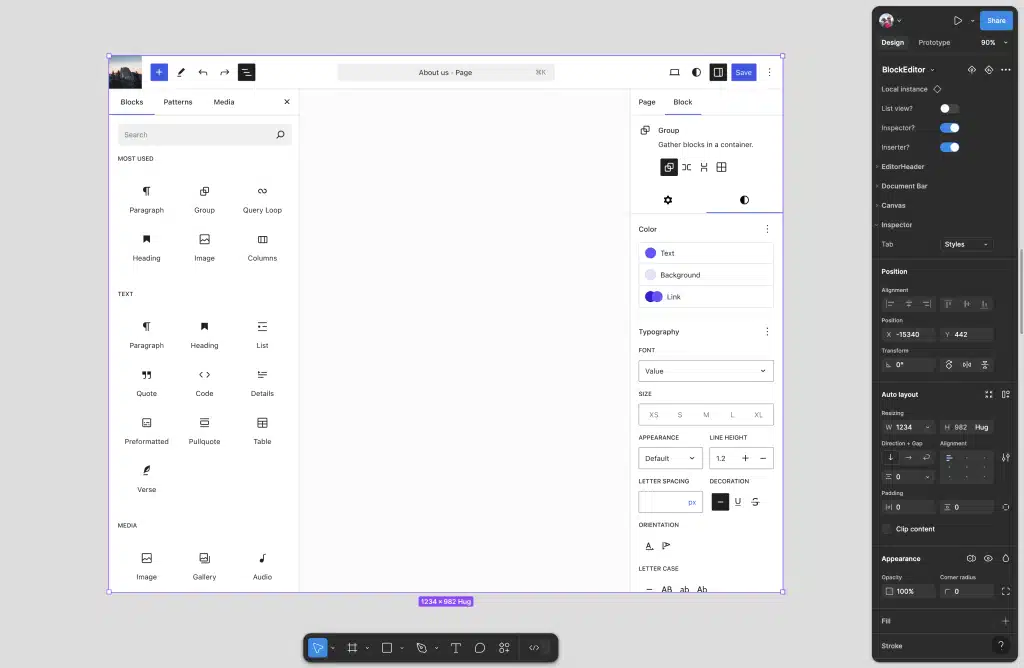Insert Pullquote block

(x=204, y=432)
